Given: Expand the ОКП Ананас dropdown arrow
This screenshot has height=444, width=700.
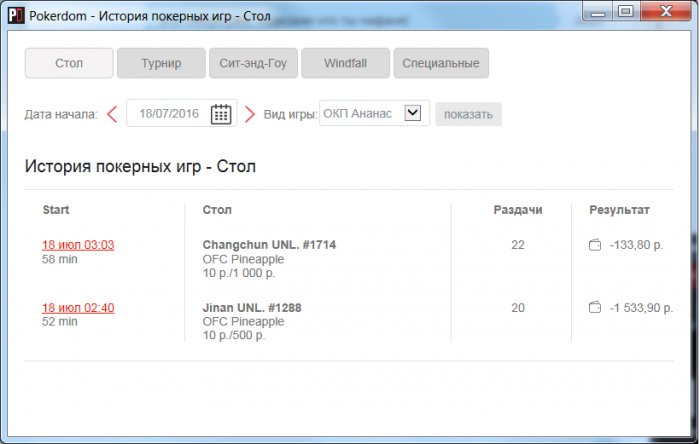Looking at the screenshot, I should (x=412, y=113).
